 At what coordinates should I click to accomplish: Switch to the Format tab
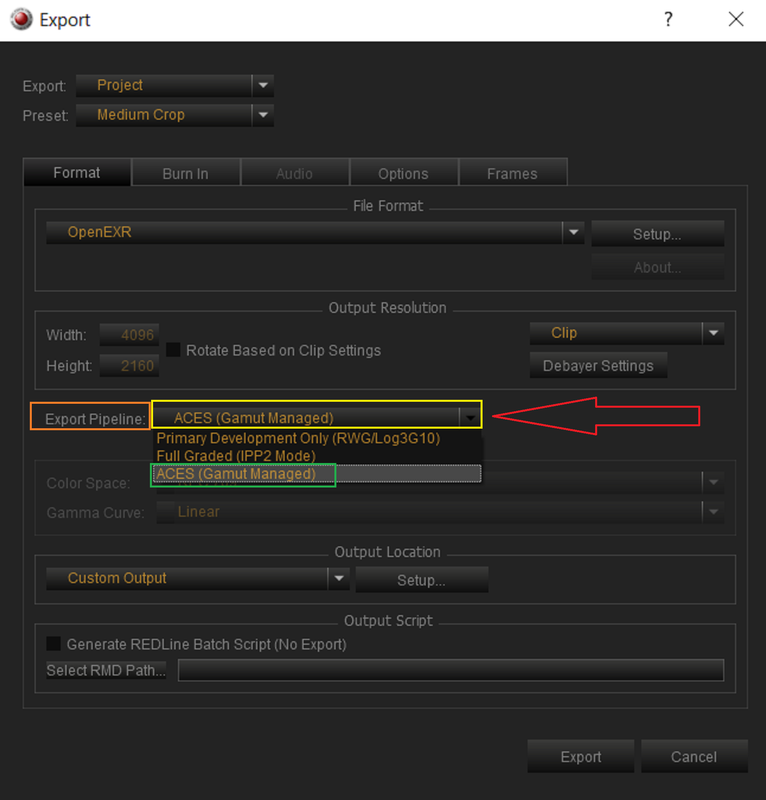coord(77,172)
